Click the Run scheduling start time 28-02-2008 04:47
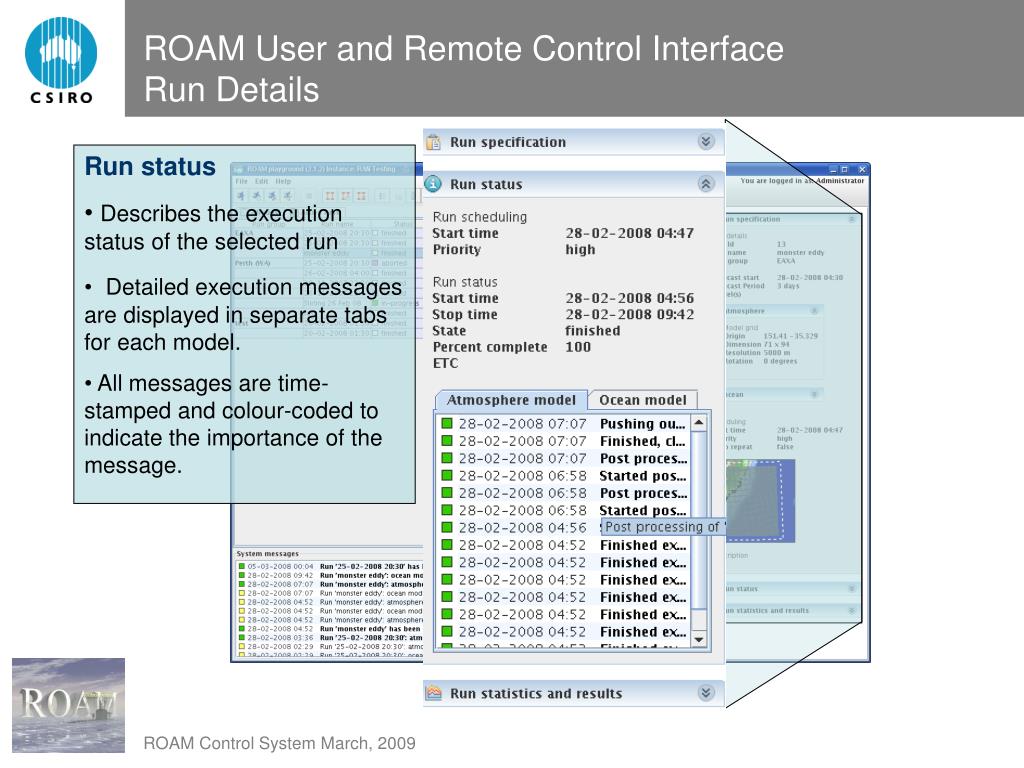 (x=630, y=233)
